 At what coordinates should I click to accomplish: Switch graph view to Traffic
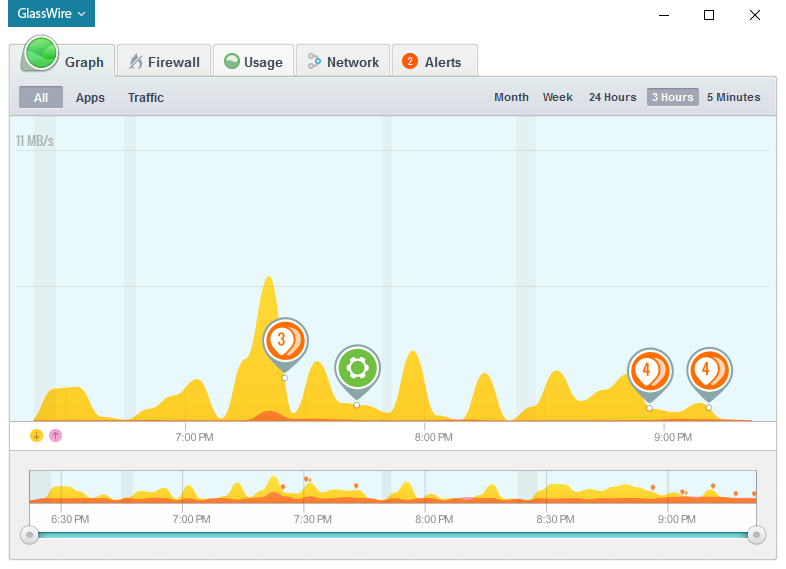pyautogui.click(x=146, y=98)
